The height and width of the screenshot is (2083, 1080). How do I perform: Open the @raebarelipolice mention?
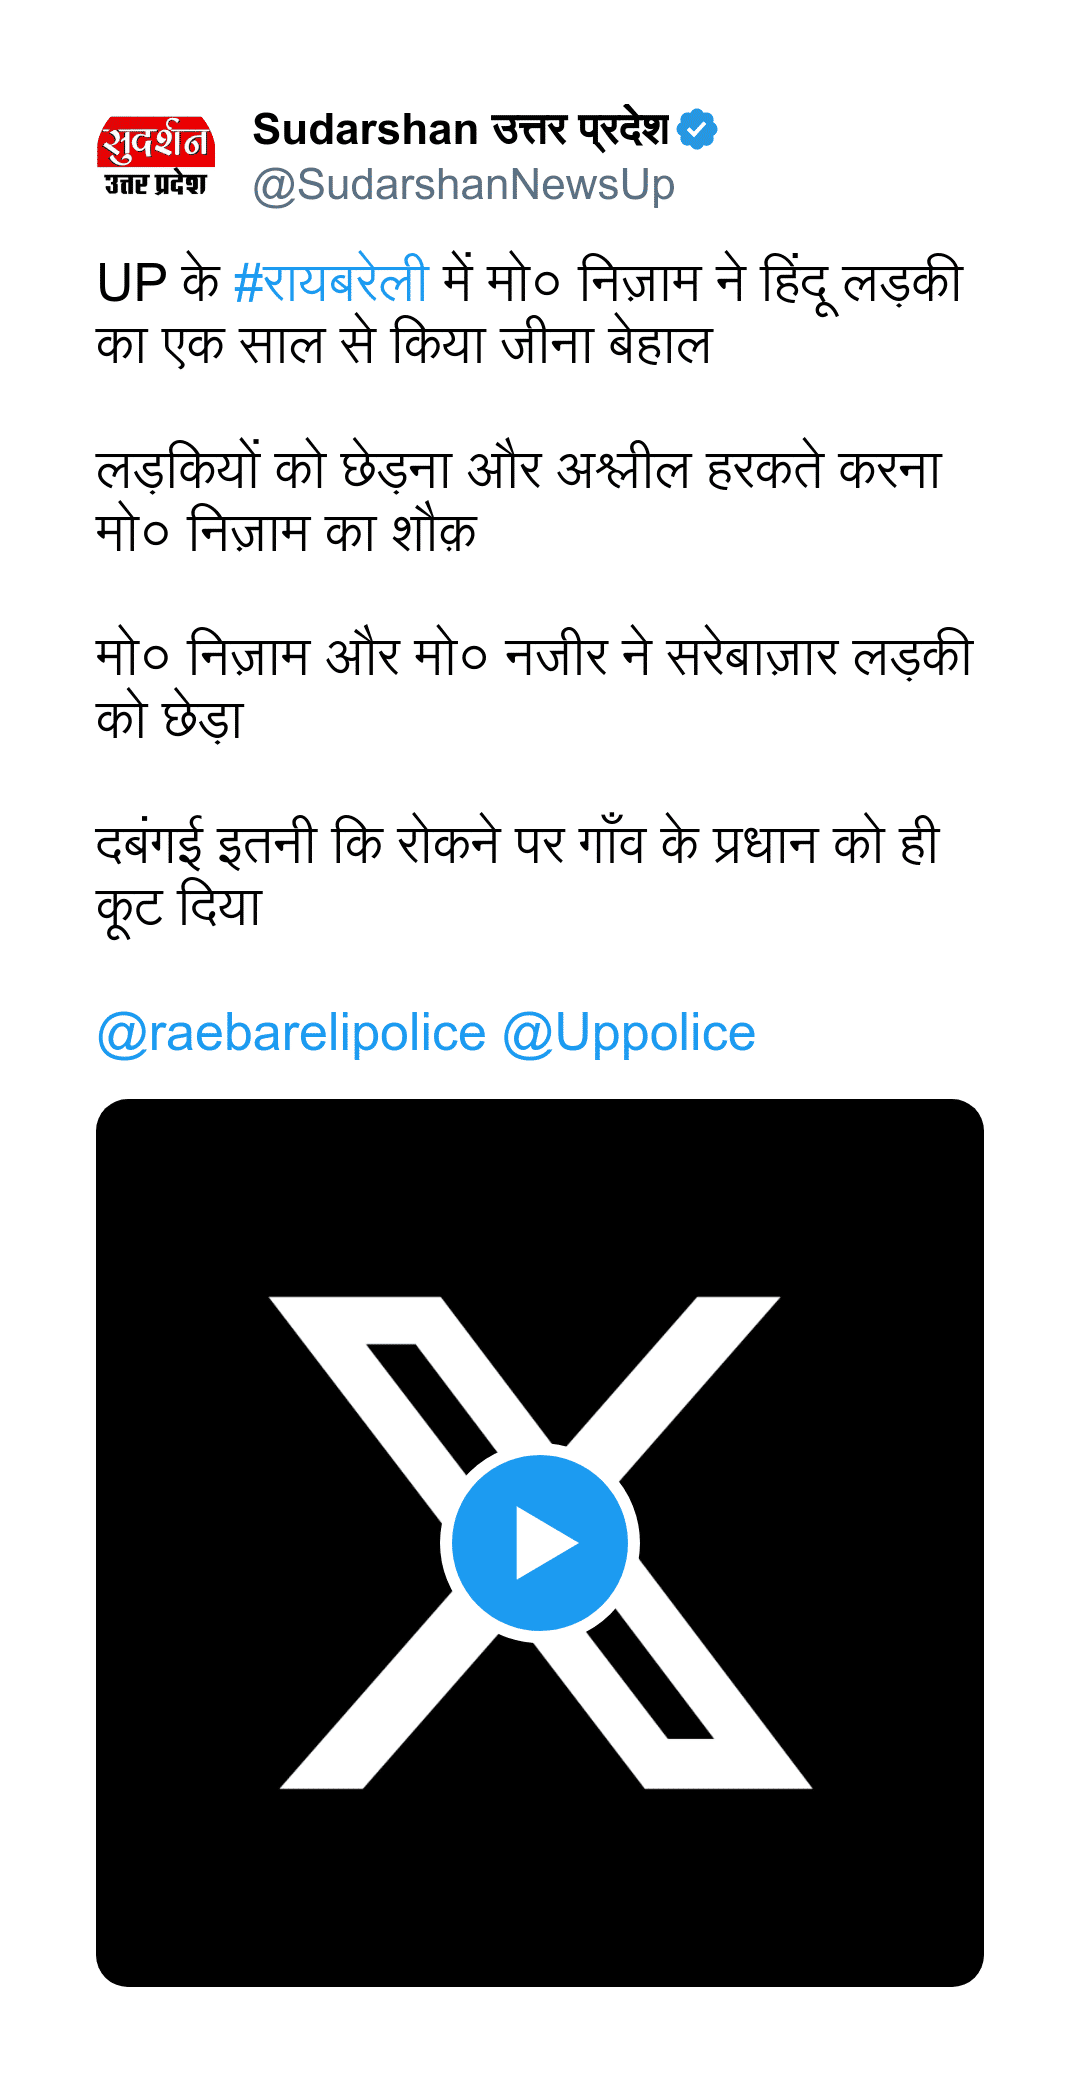click(x=291, y=1033)
